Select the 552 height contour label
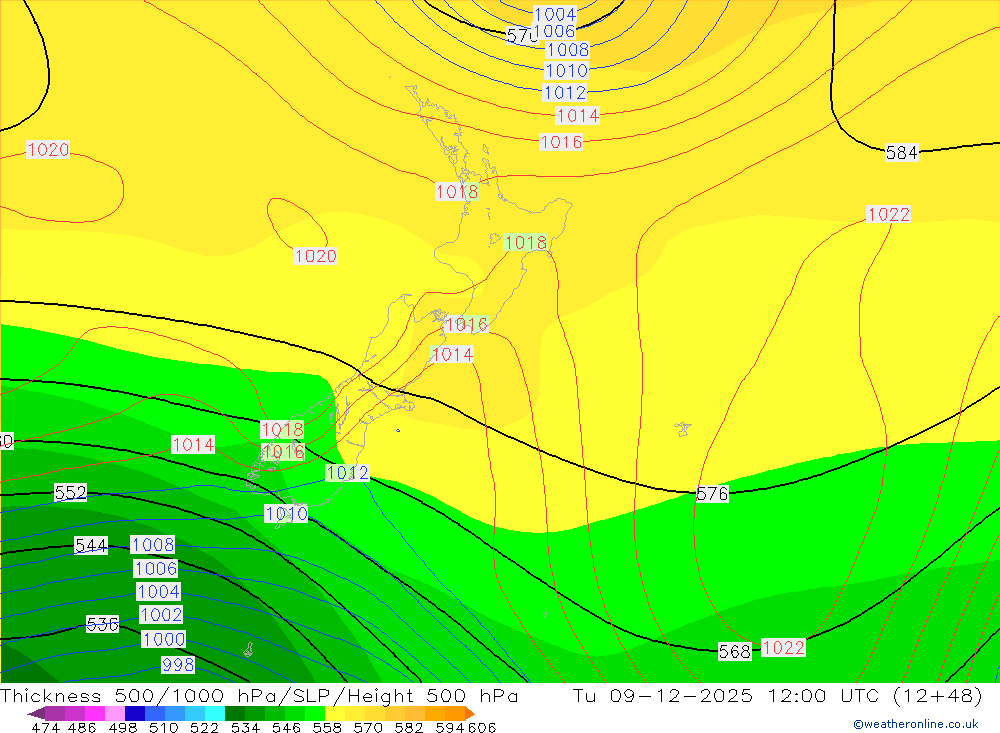This screenshot has height=733, width=1000. pos(70,492)
